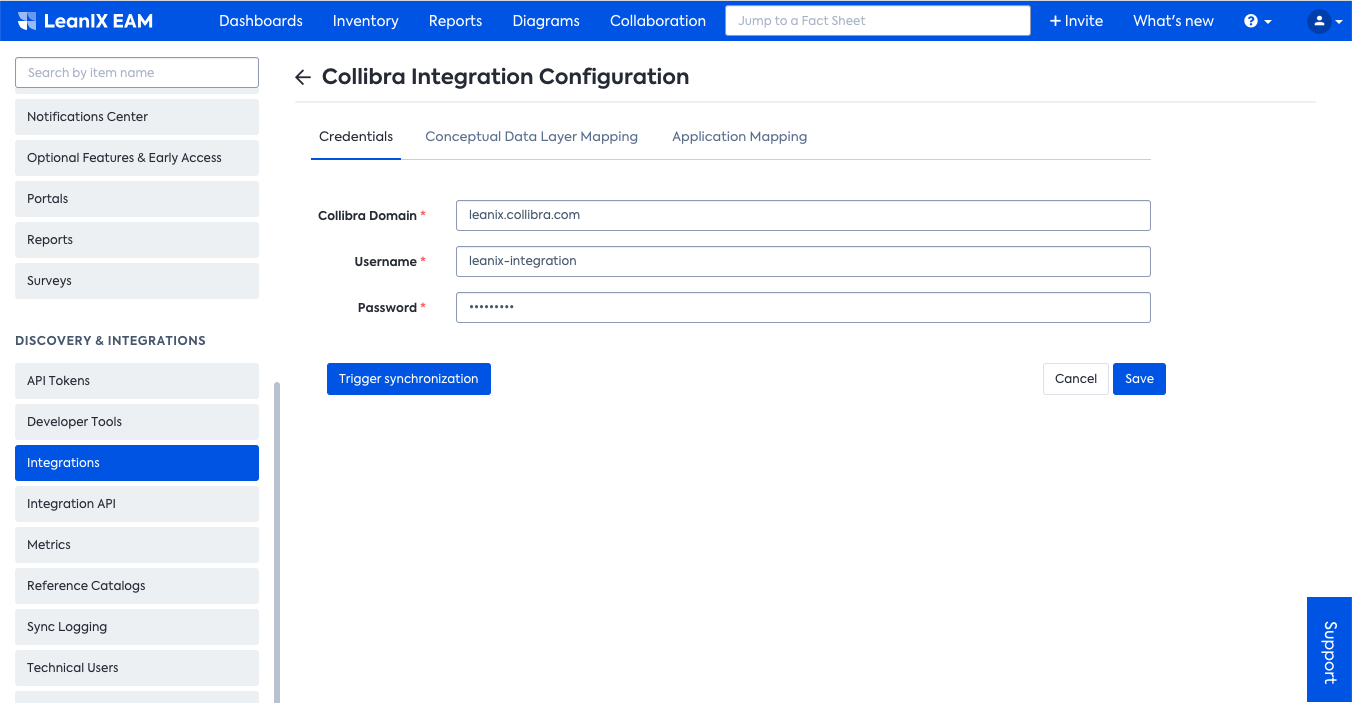Switch to the Application Mapping tab
1352x703 pixels.
[x=739, y=137]
